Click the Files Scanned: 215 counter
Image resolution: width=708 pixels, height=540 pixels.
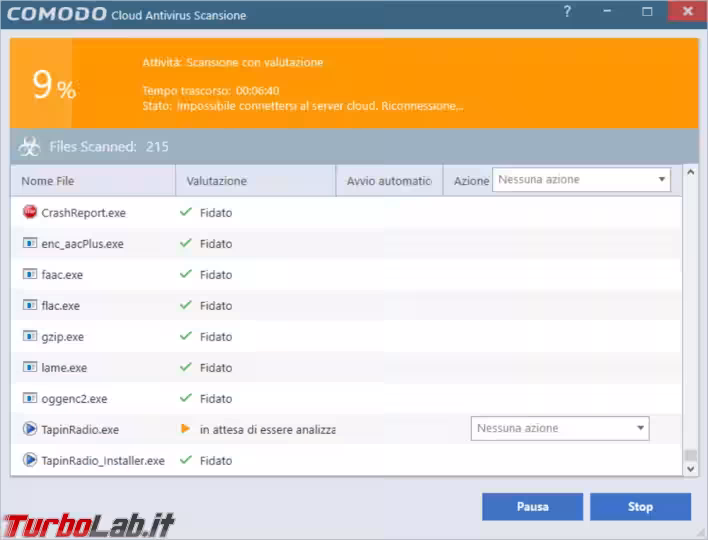point(108,147)
